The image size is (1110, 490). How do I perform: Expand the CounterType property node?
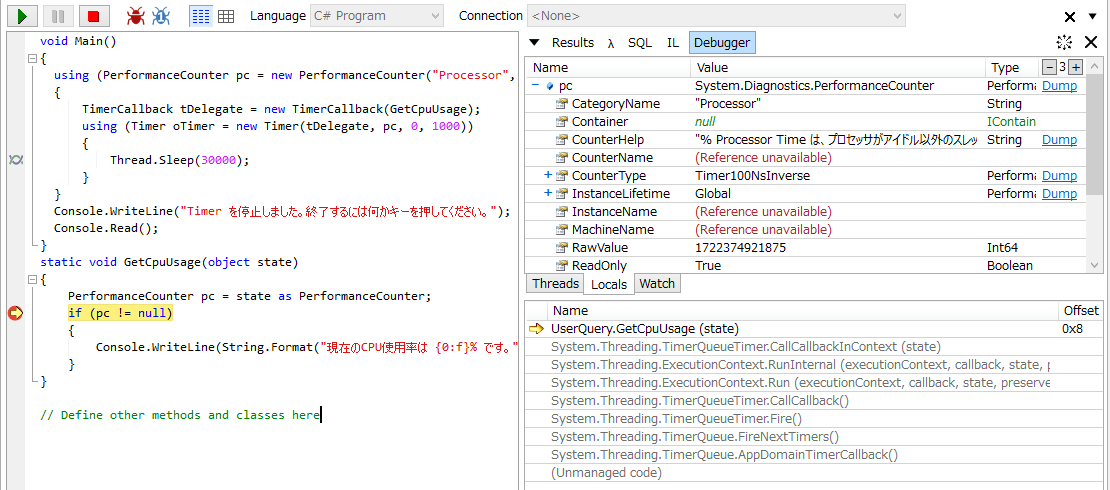(548, 176)
